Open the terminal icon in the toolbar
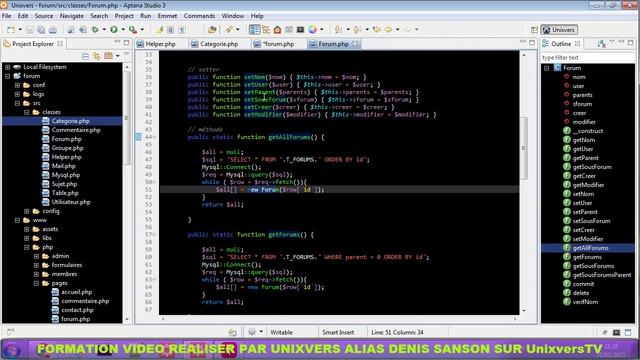 point(301,29)
